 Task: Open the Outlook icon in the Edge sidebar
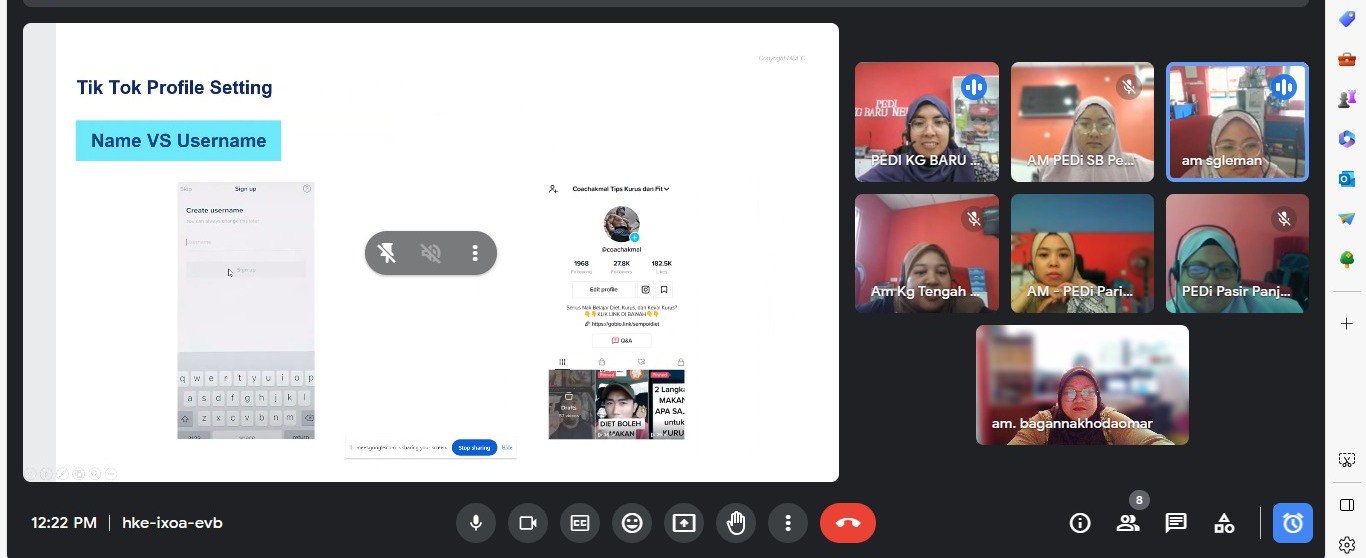coord(1346,179)
